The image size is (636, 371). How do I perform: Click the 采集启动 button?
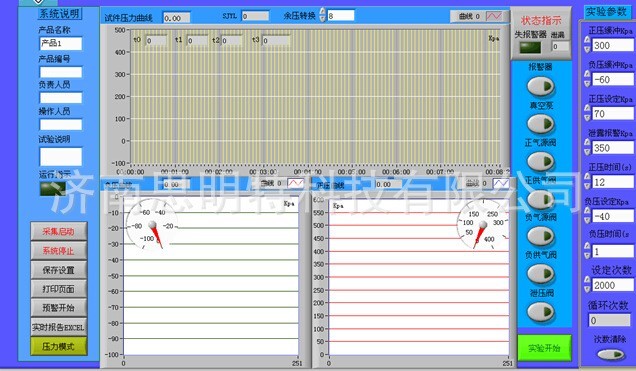pos(58,232)
